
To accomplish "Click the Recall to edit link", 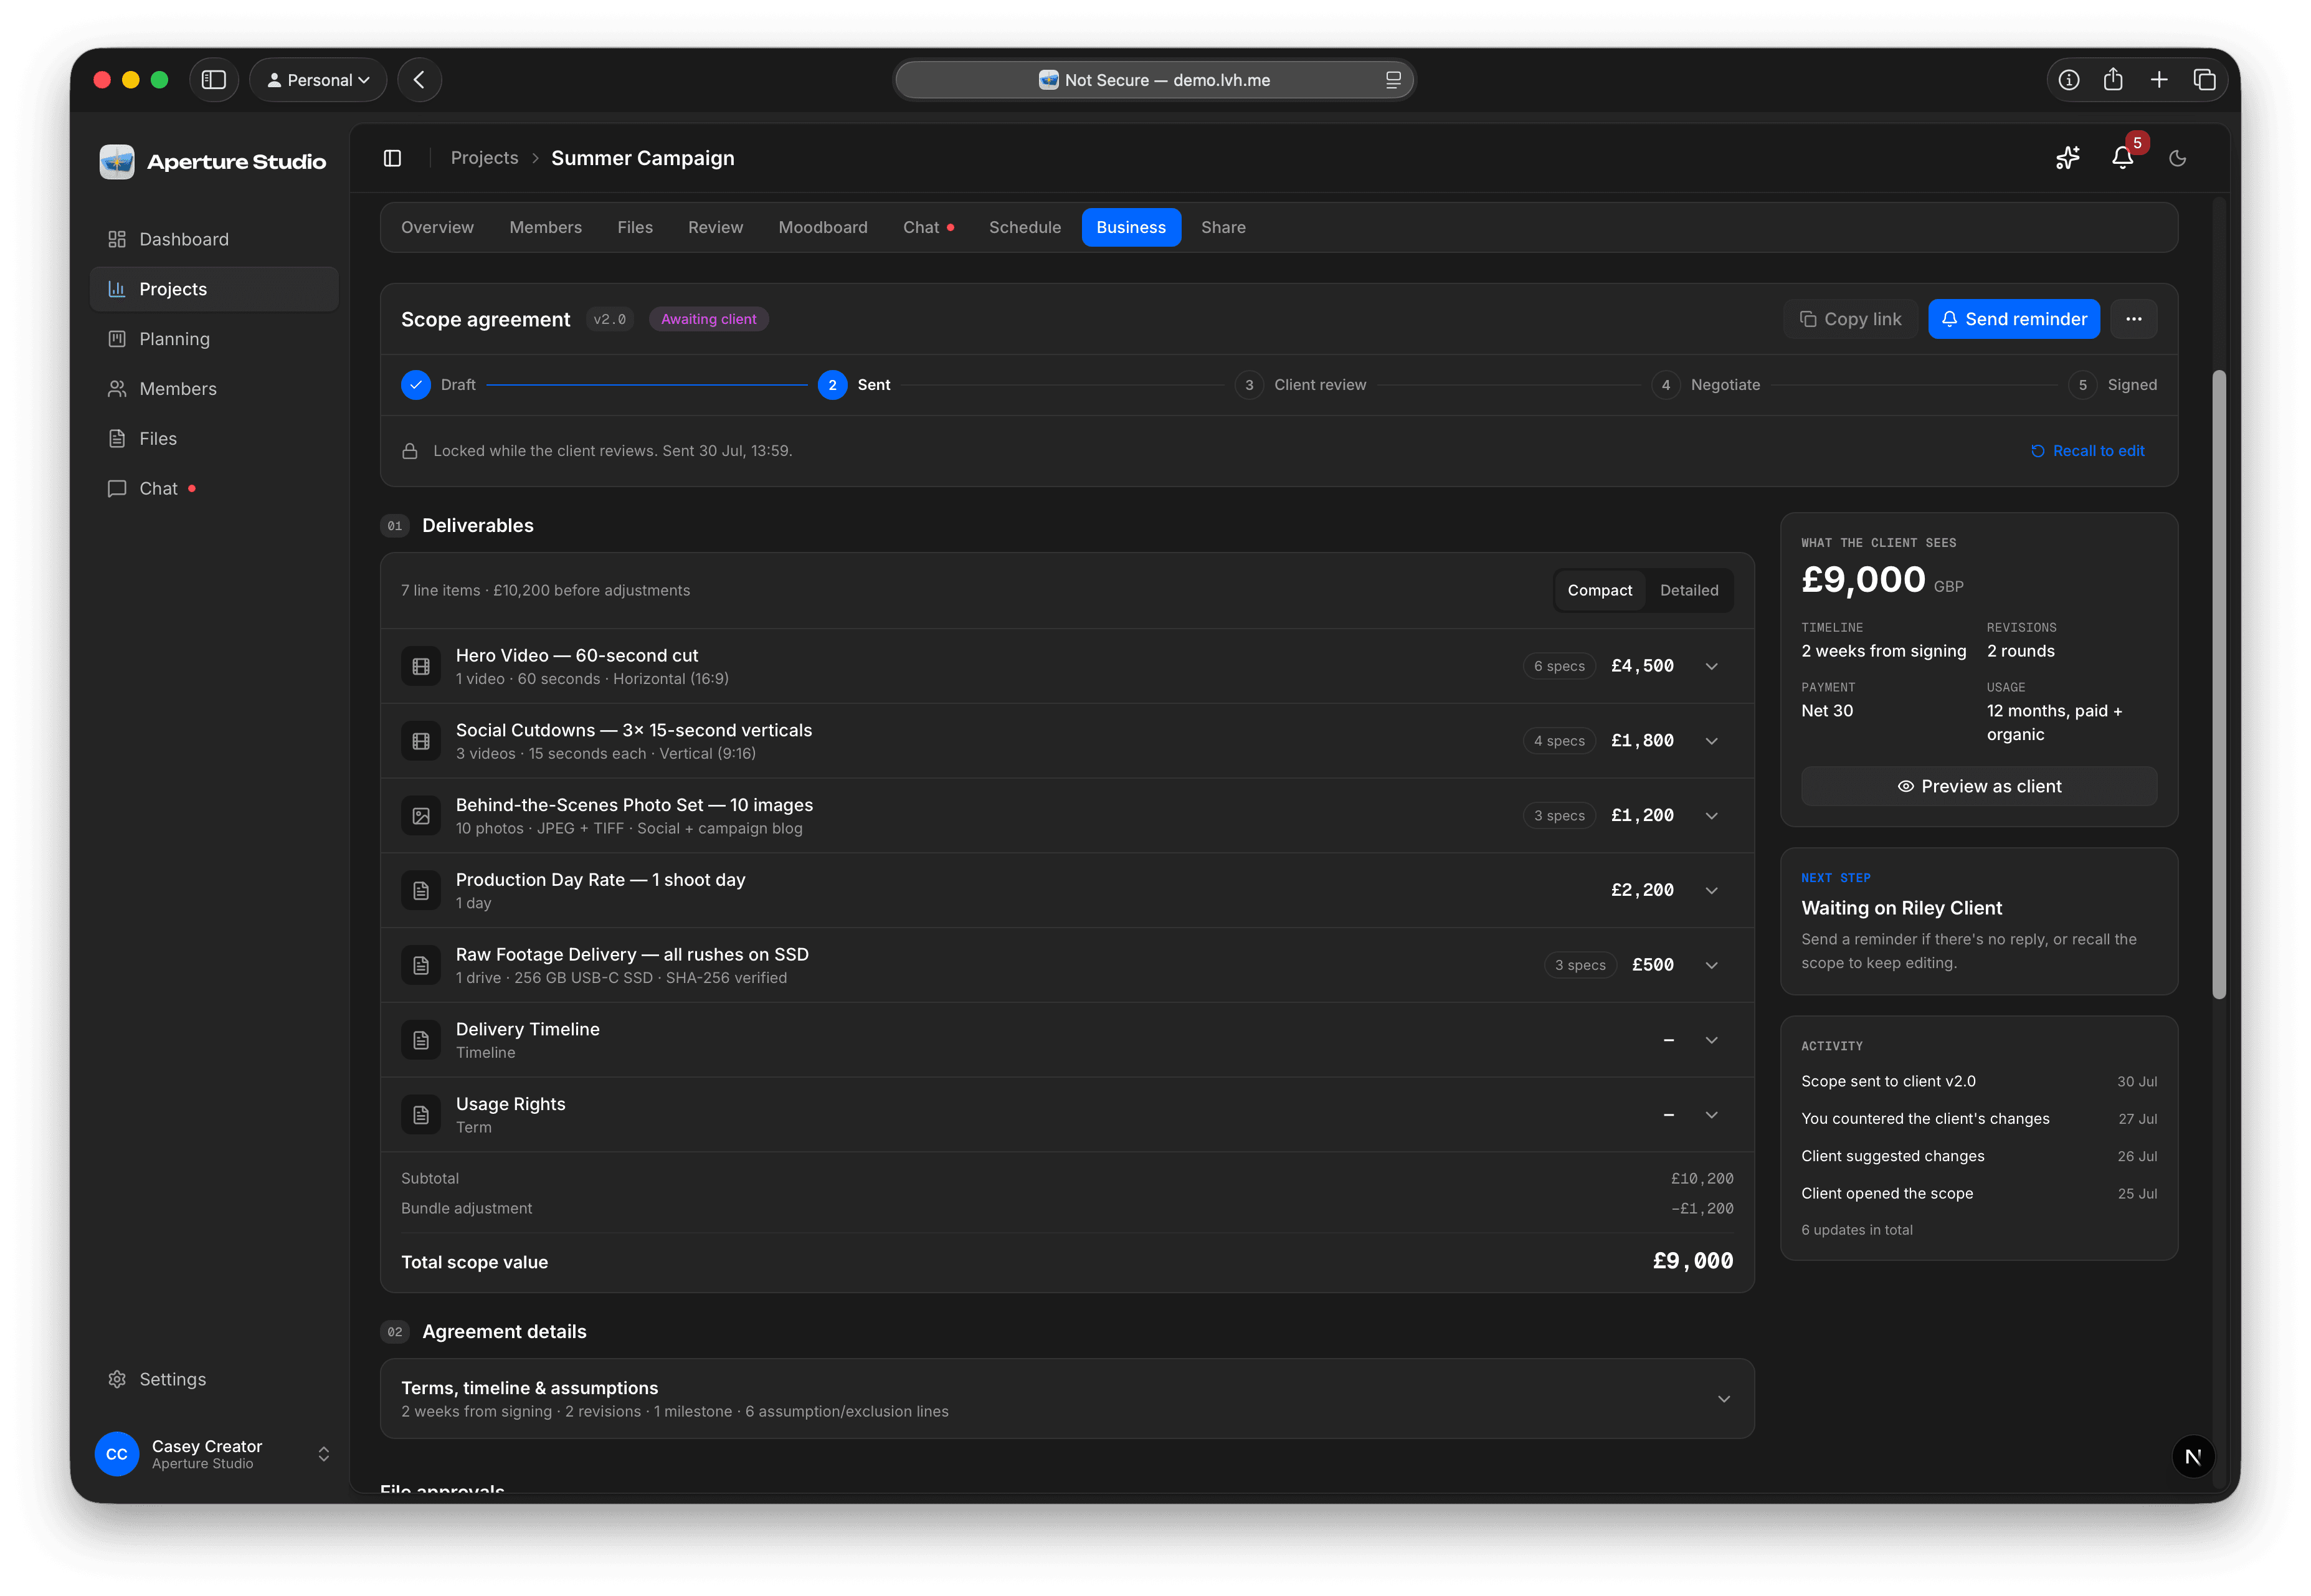I will coord(2087,451).
